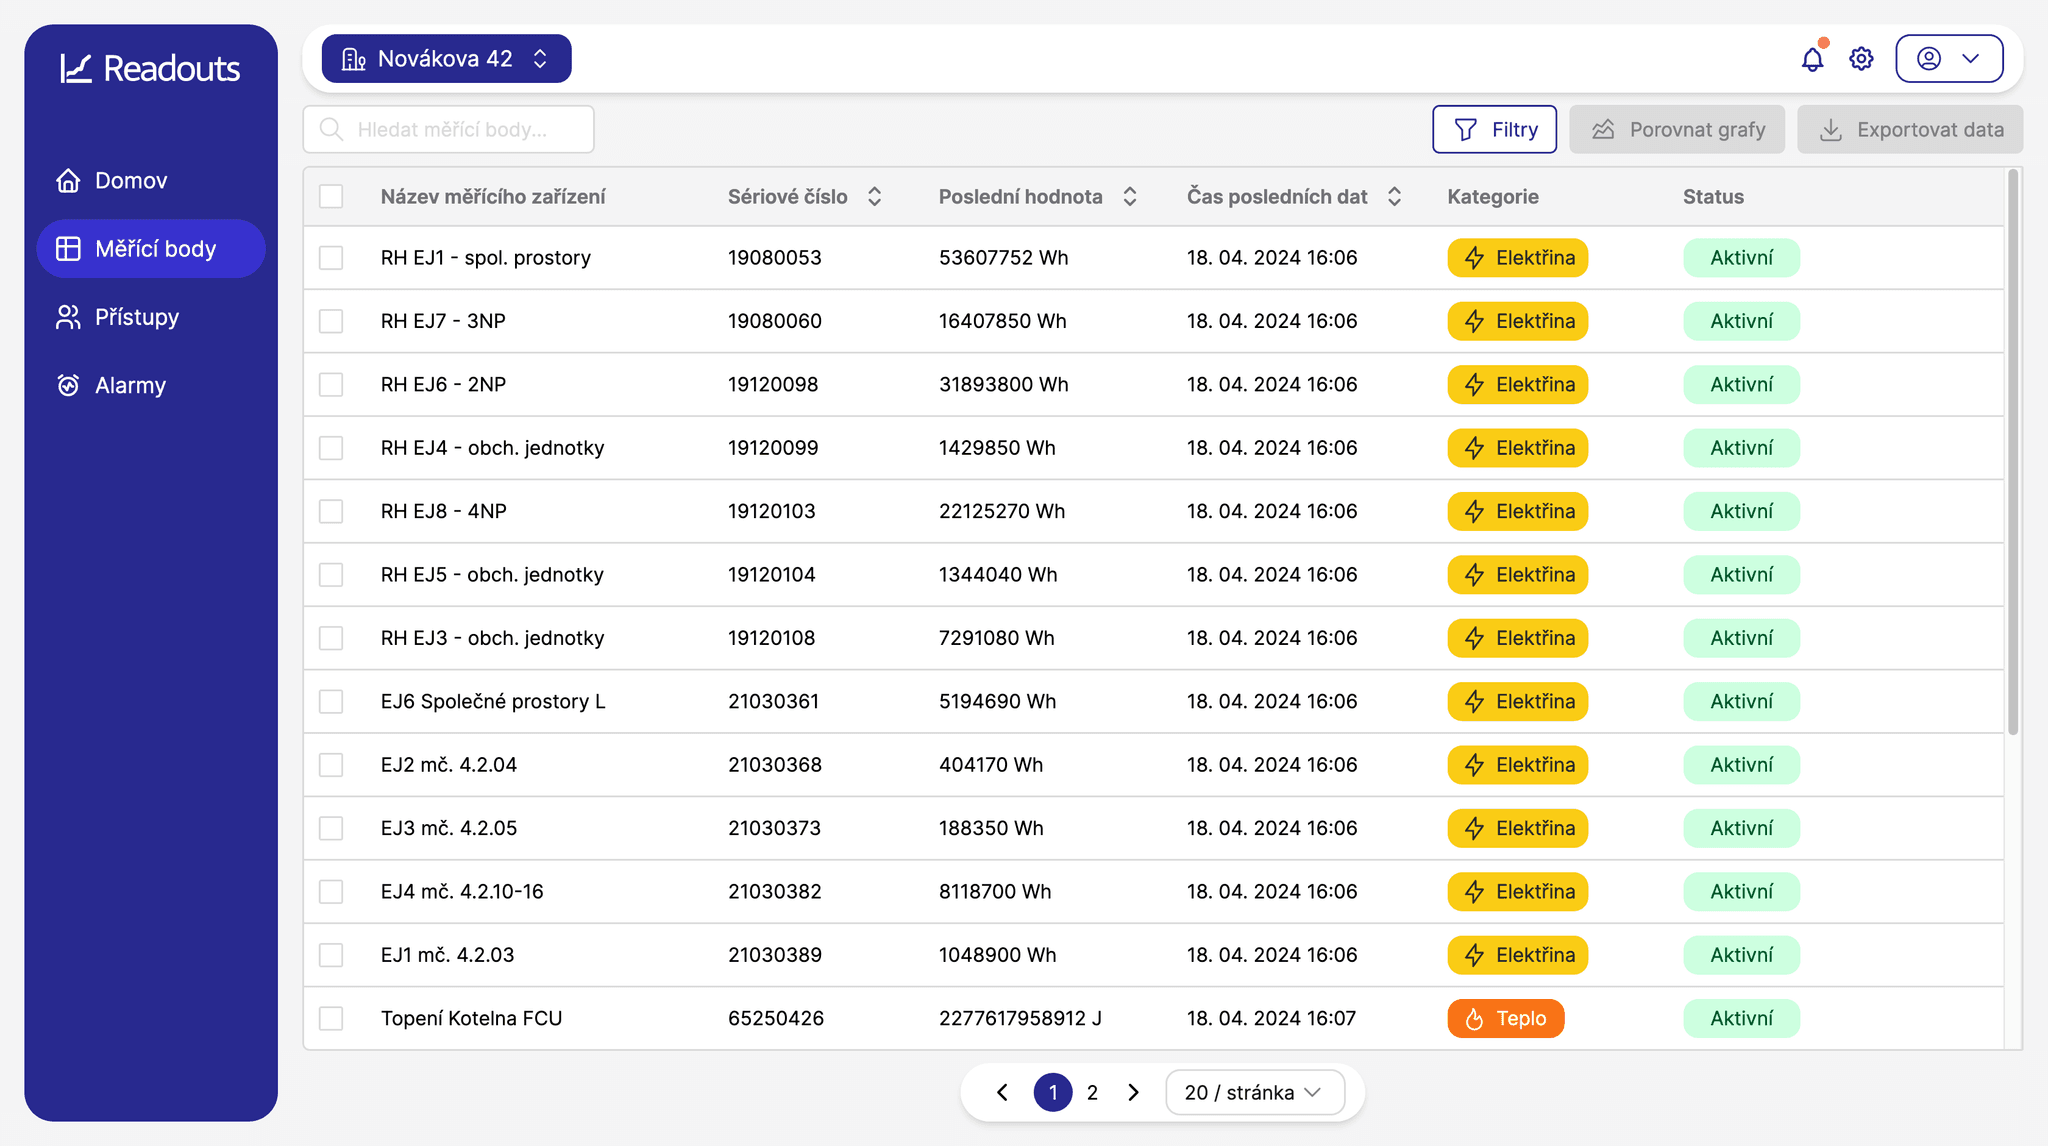Click device name EJ6 Společné prostory L

[493, 702]
